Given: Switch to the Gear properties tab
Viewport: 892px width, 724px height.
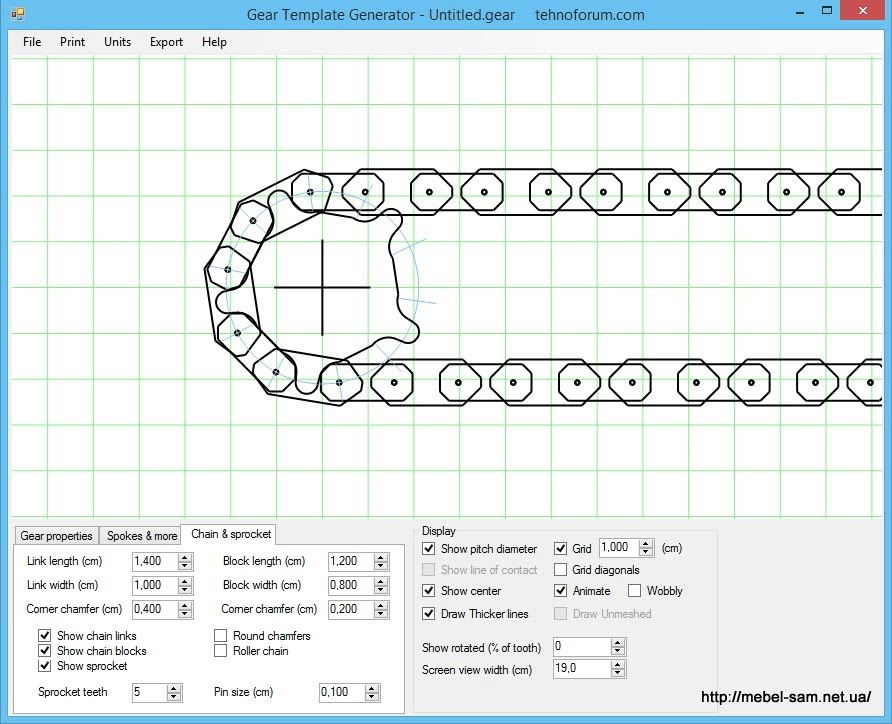Looking at the screenshot, I should click(x=56, y=536).
